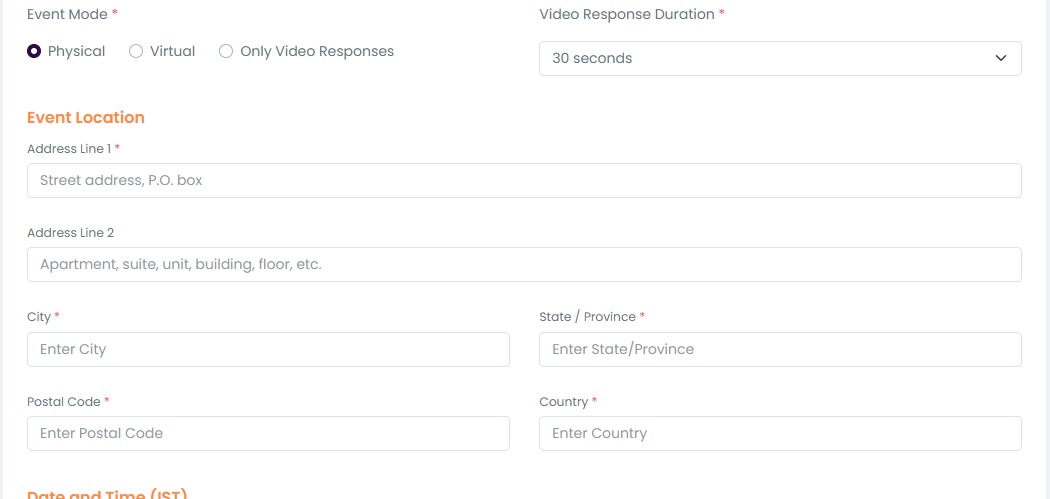The image size is (1050, 499).
Task: Click the Address Line 2 label
Action: [x=70, y=233]
